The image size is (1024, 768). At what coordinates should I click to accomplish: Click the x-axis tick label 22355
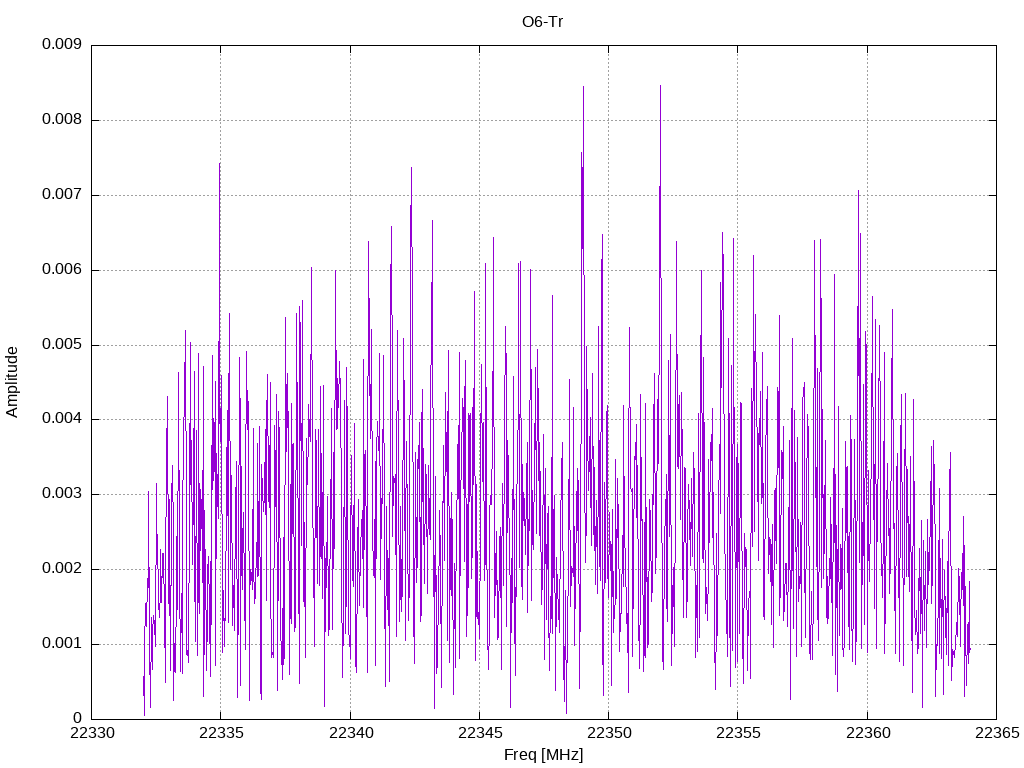click(x=739, y=733)
